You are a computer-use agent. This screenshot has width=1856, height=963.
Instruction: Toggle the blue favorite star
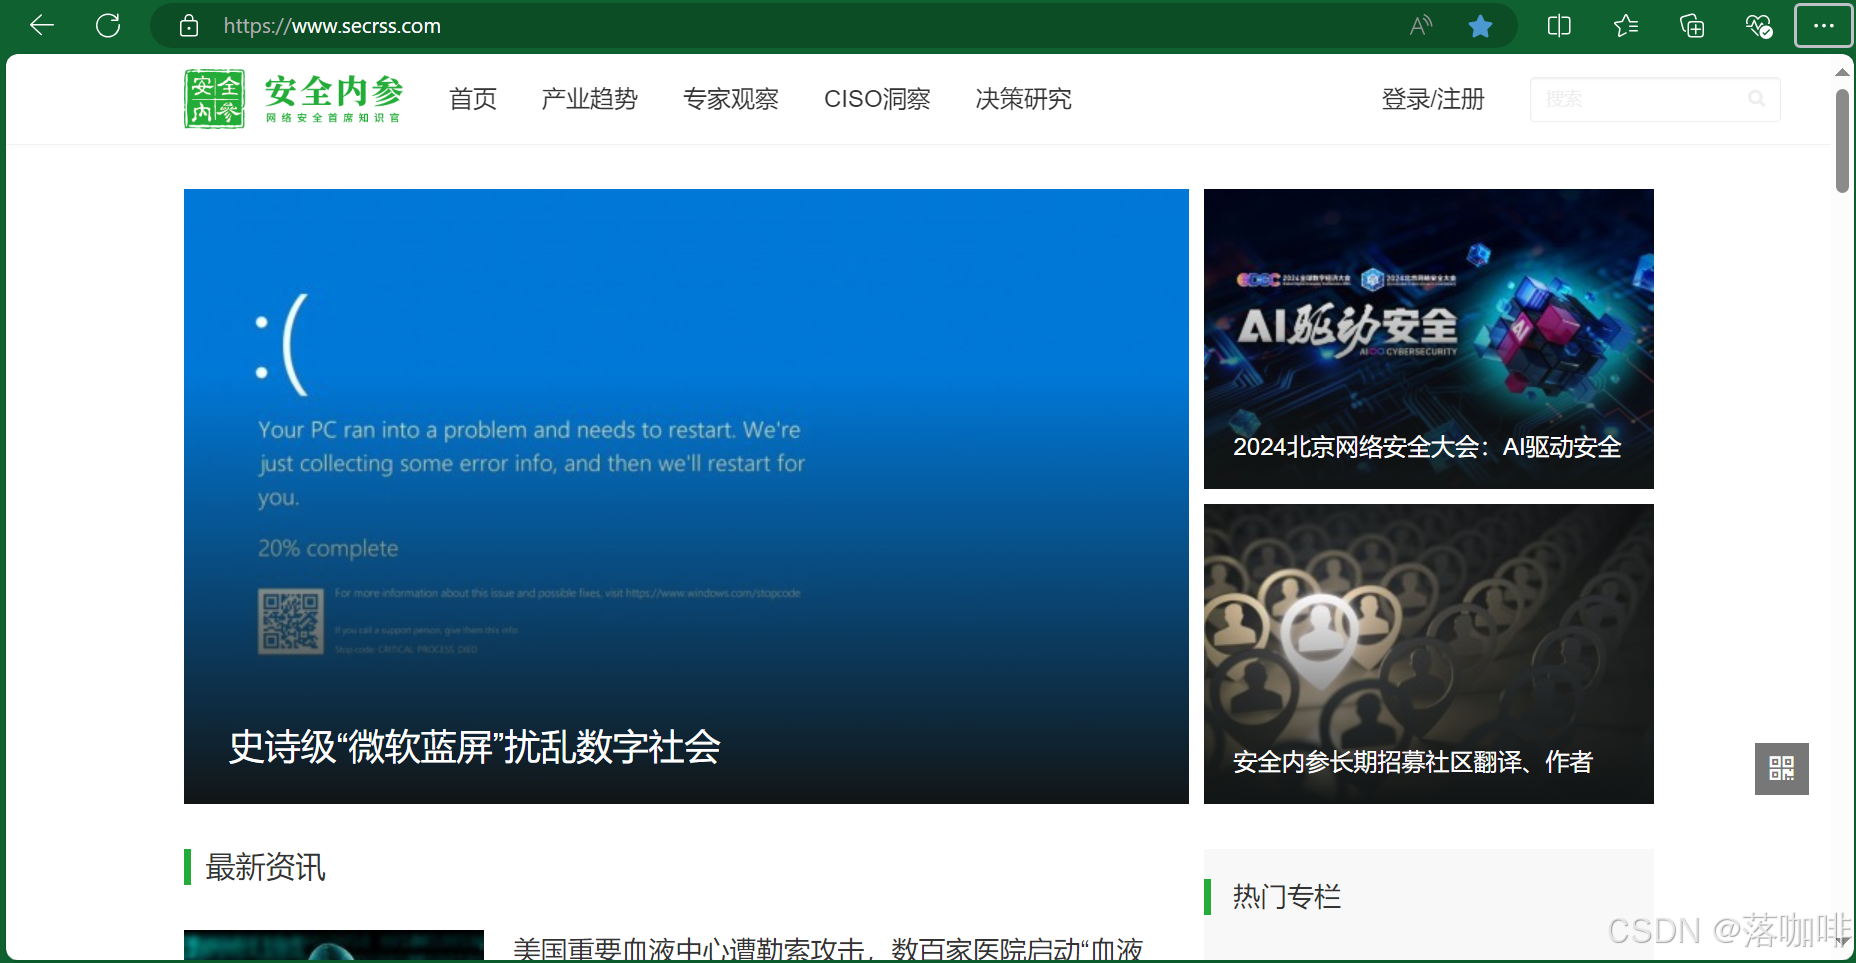tap(1481, 26)
